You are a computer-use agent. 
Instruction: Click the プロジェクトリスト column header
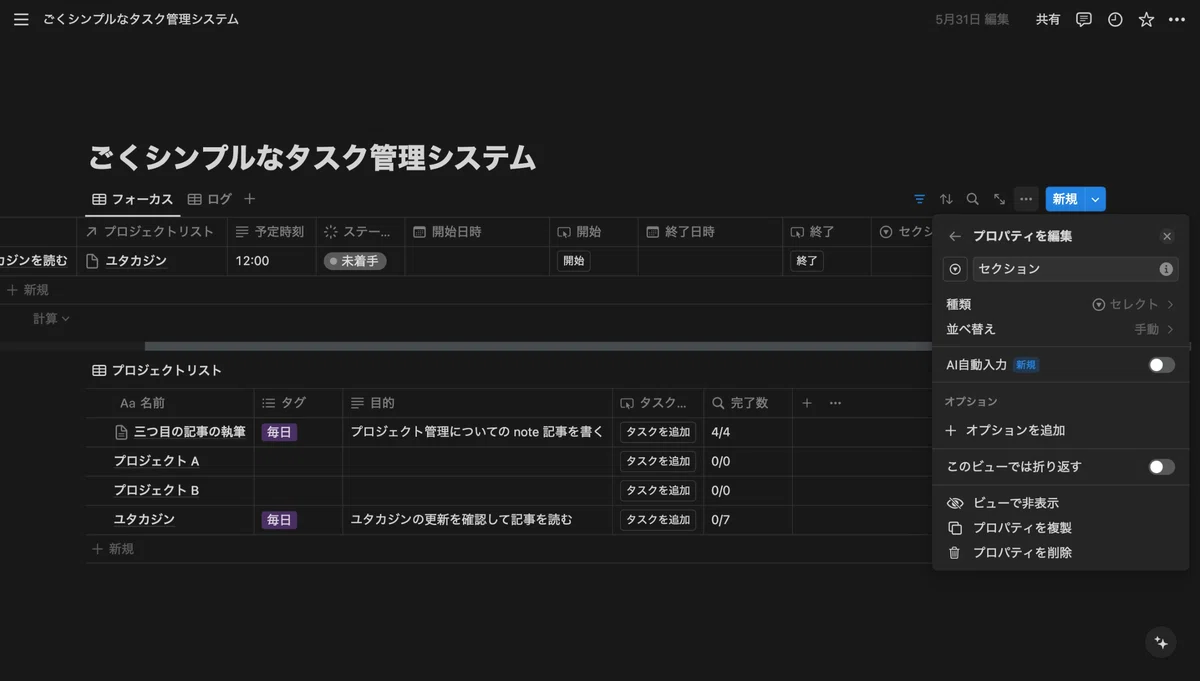coord(152,232)
